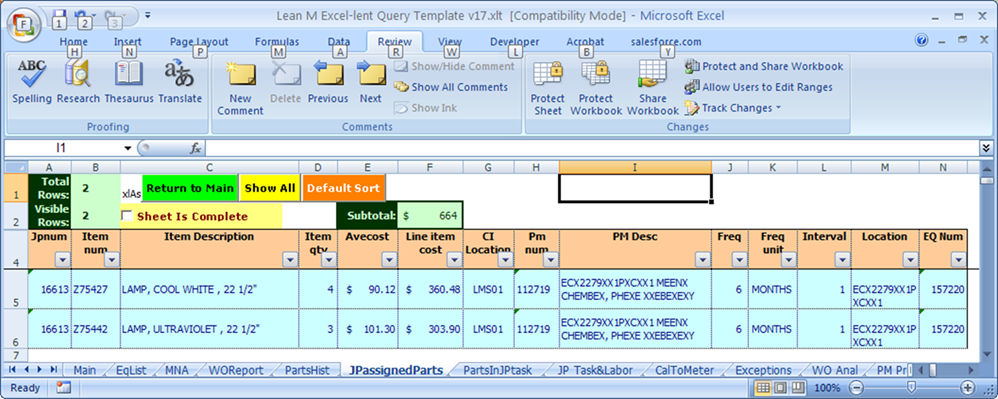Viewport: 998px width, 399px height.
Task: Expand the formula bar
Action: (986, 148)
